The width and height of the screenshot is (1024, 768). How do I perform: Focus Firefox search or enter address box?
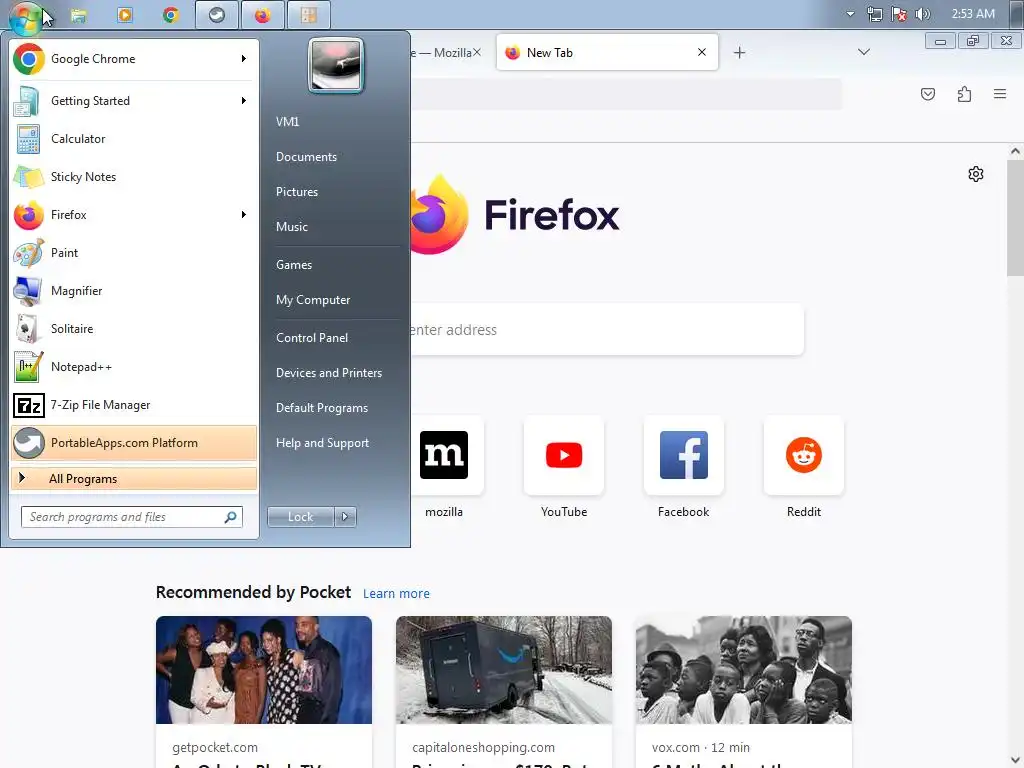click(x=607, y=330)
